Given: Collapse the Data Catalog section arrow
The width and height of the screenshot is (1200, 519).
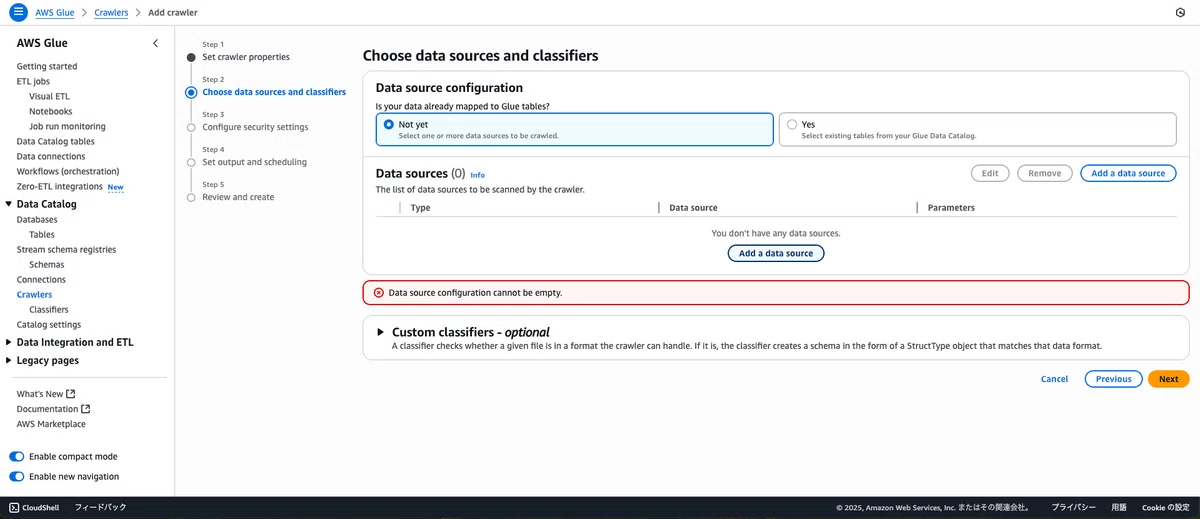Looking at the screenshot, I should pos(9,204).
